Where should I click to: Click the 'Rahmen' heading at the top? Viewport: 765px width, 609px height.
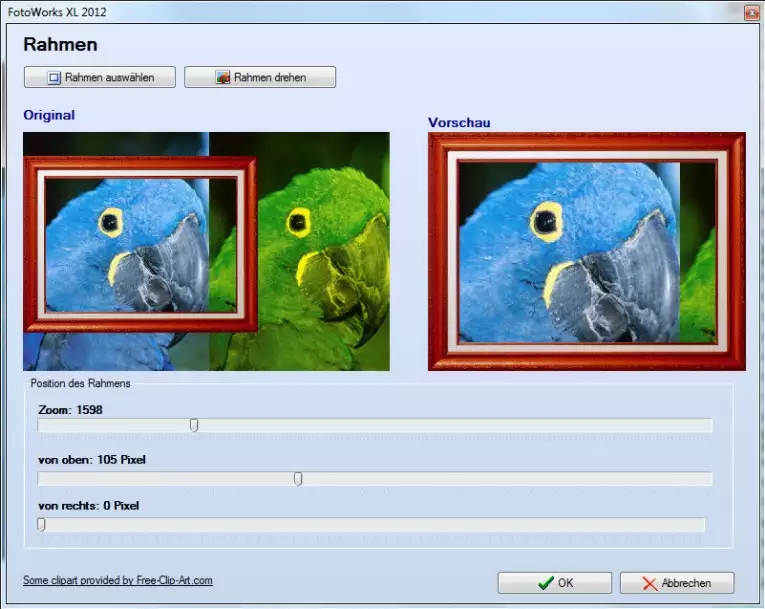[60, 45]
